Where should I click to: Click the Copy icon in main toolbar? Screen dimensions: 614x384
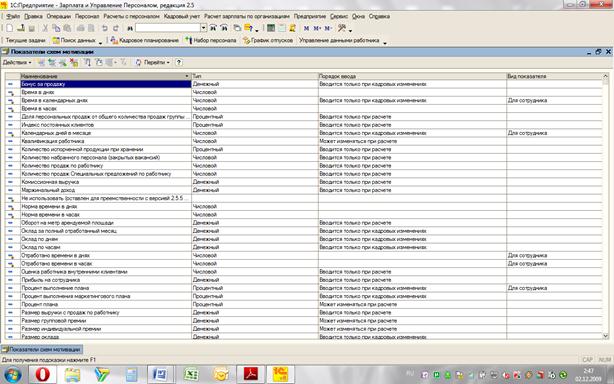(x=56, y=28)
